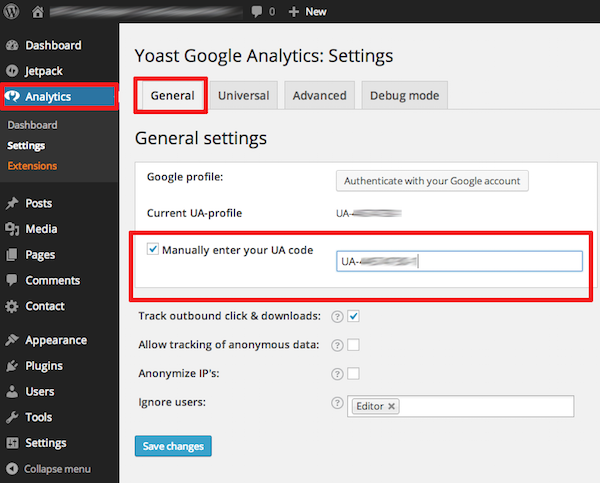Screen dimensions: 600x483
Task: Open the Jetpack menu label
Action: (44, 71)
